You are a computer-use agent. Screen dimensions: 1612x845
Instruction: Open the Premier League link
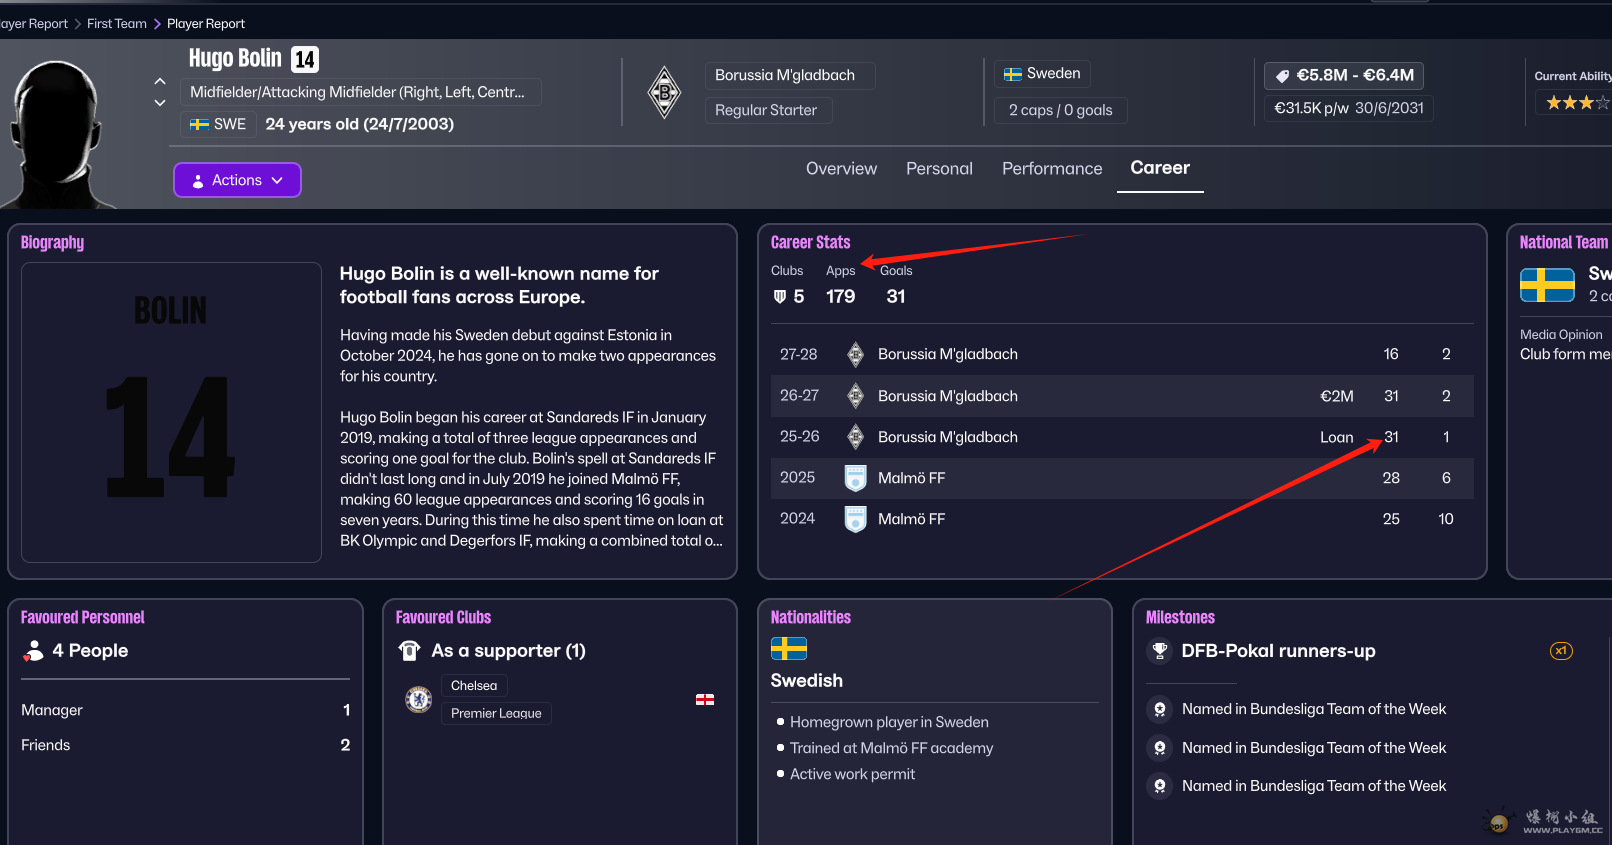496,713
